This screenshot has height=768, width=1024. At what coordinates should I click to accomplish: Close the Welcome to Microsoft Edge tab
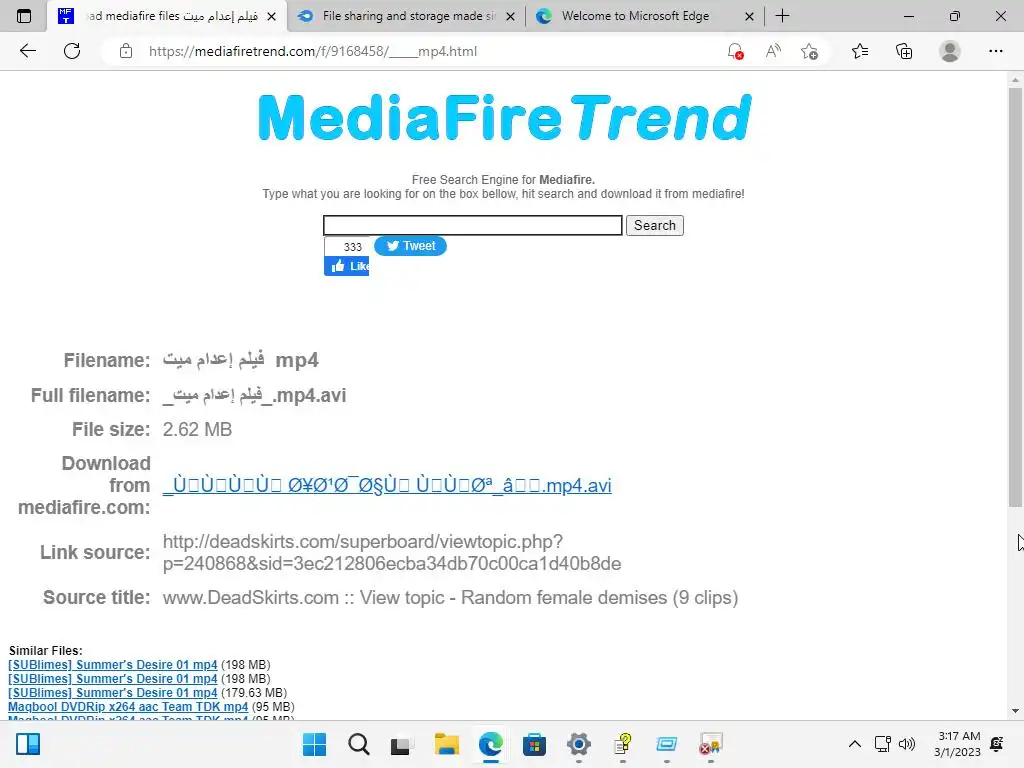[750, 16]
